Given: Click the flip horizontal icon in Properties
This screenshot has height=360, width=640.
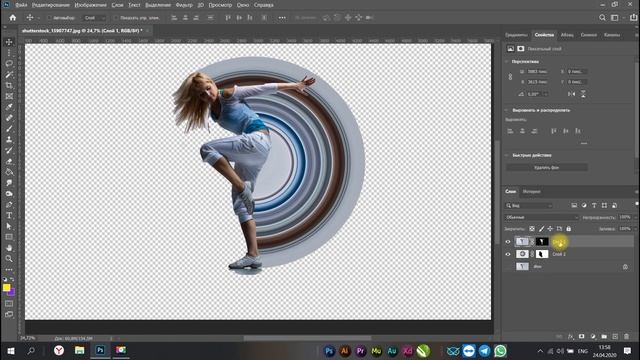Looking at the screenshot, I should point(571,94).
